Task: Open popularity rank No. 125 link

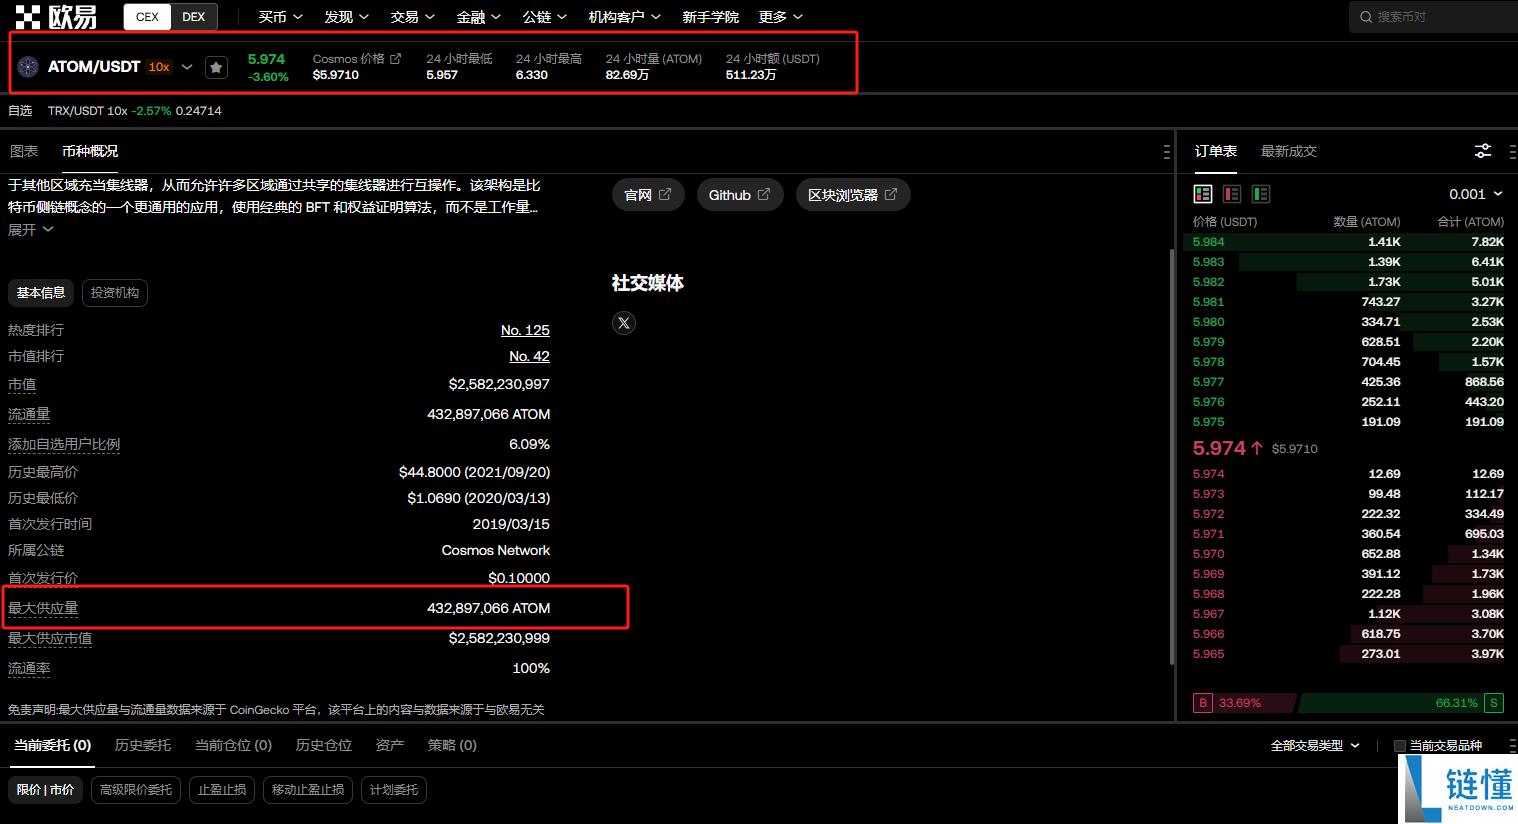Action: click(x=525, y=330)
